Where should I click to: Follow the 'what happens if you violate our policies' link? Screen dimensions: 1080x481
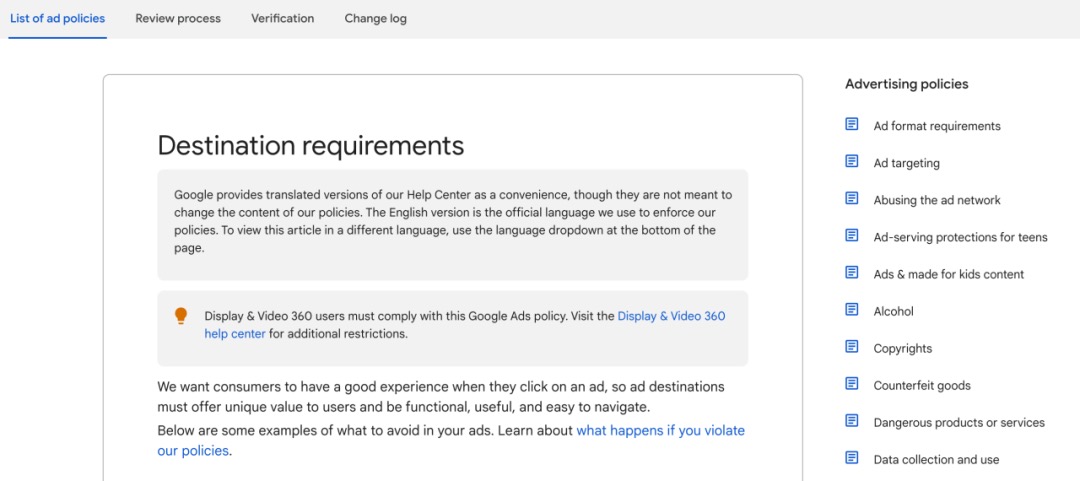pos(660,431)
